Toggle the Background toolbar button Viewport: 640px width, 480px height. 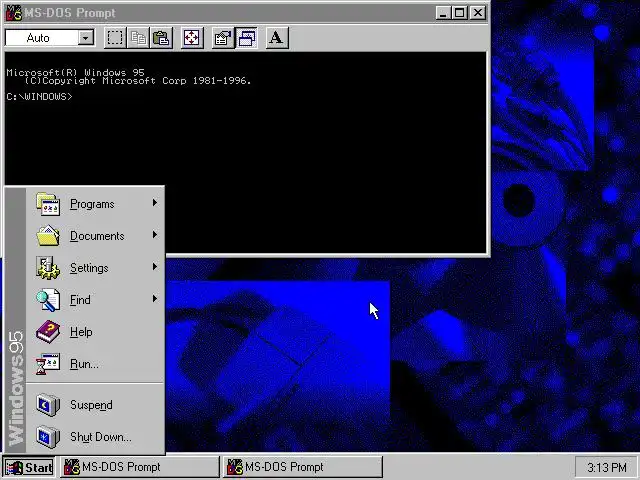247,38
